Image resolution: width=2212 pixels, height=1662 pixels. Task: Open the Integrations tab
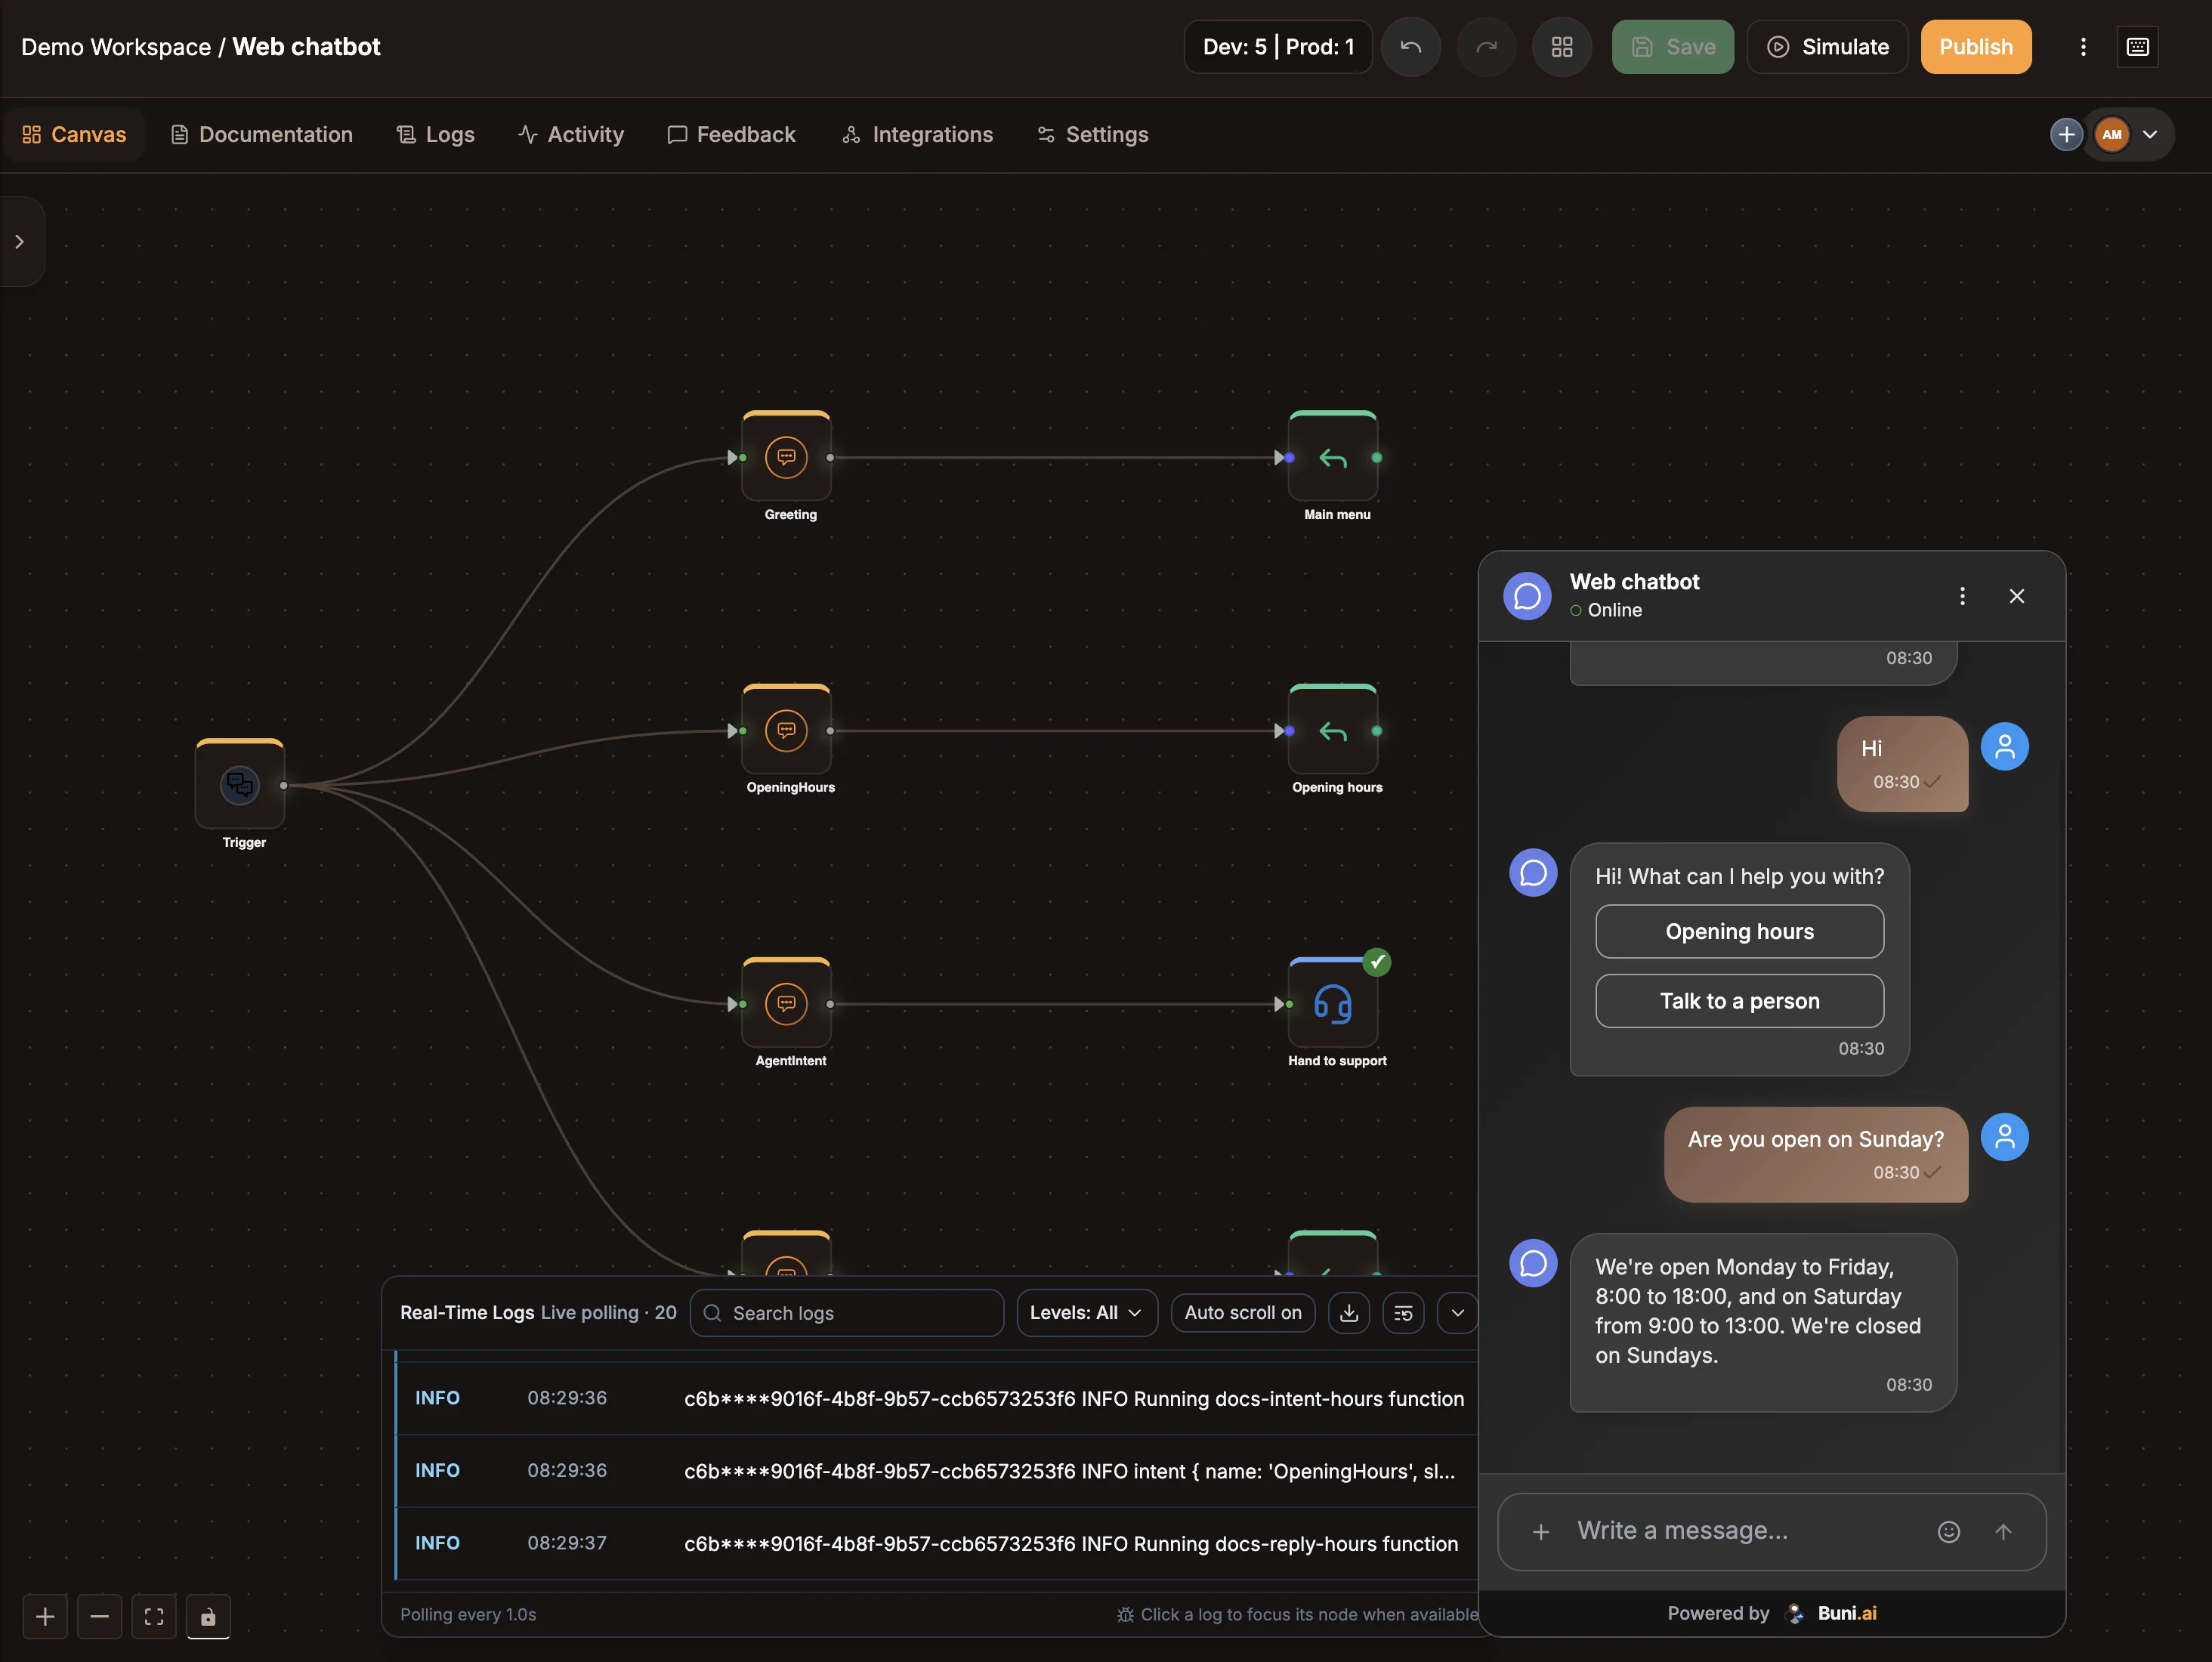point(918,134)
